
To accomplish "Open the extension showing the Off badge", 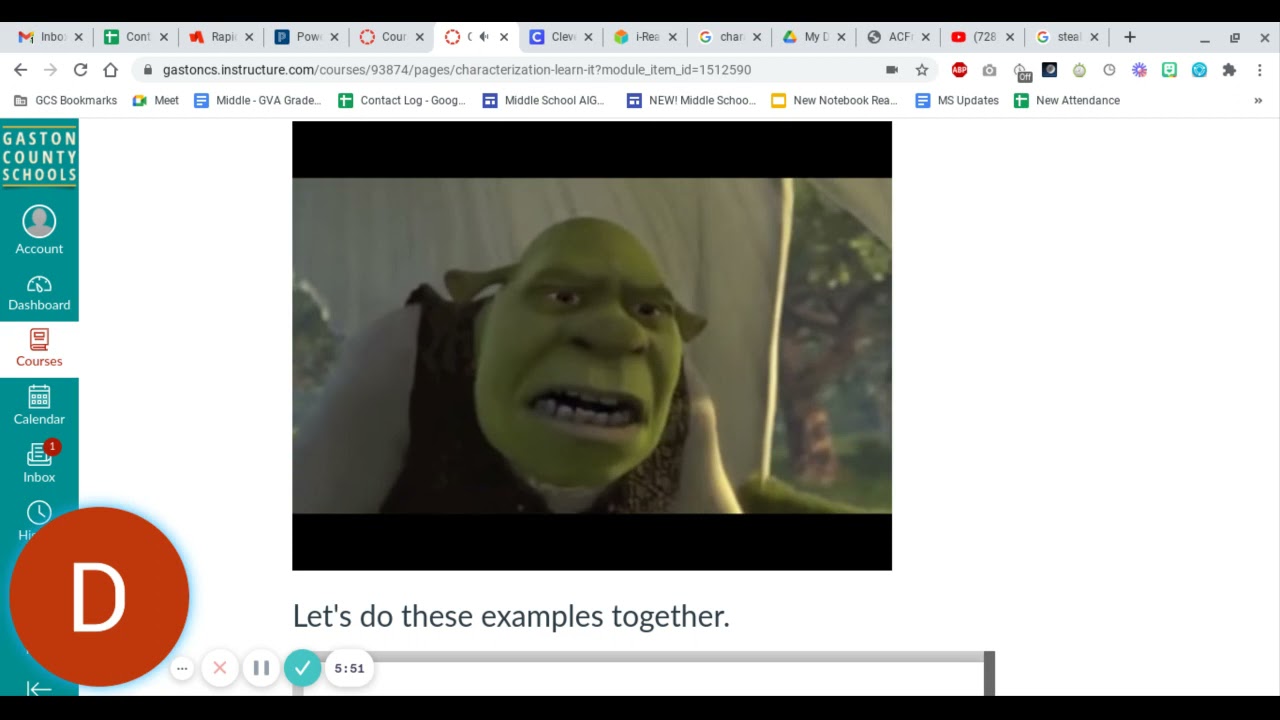I will pyautogui.click(x=1020, y=70).
